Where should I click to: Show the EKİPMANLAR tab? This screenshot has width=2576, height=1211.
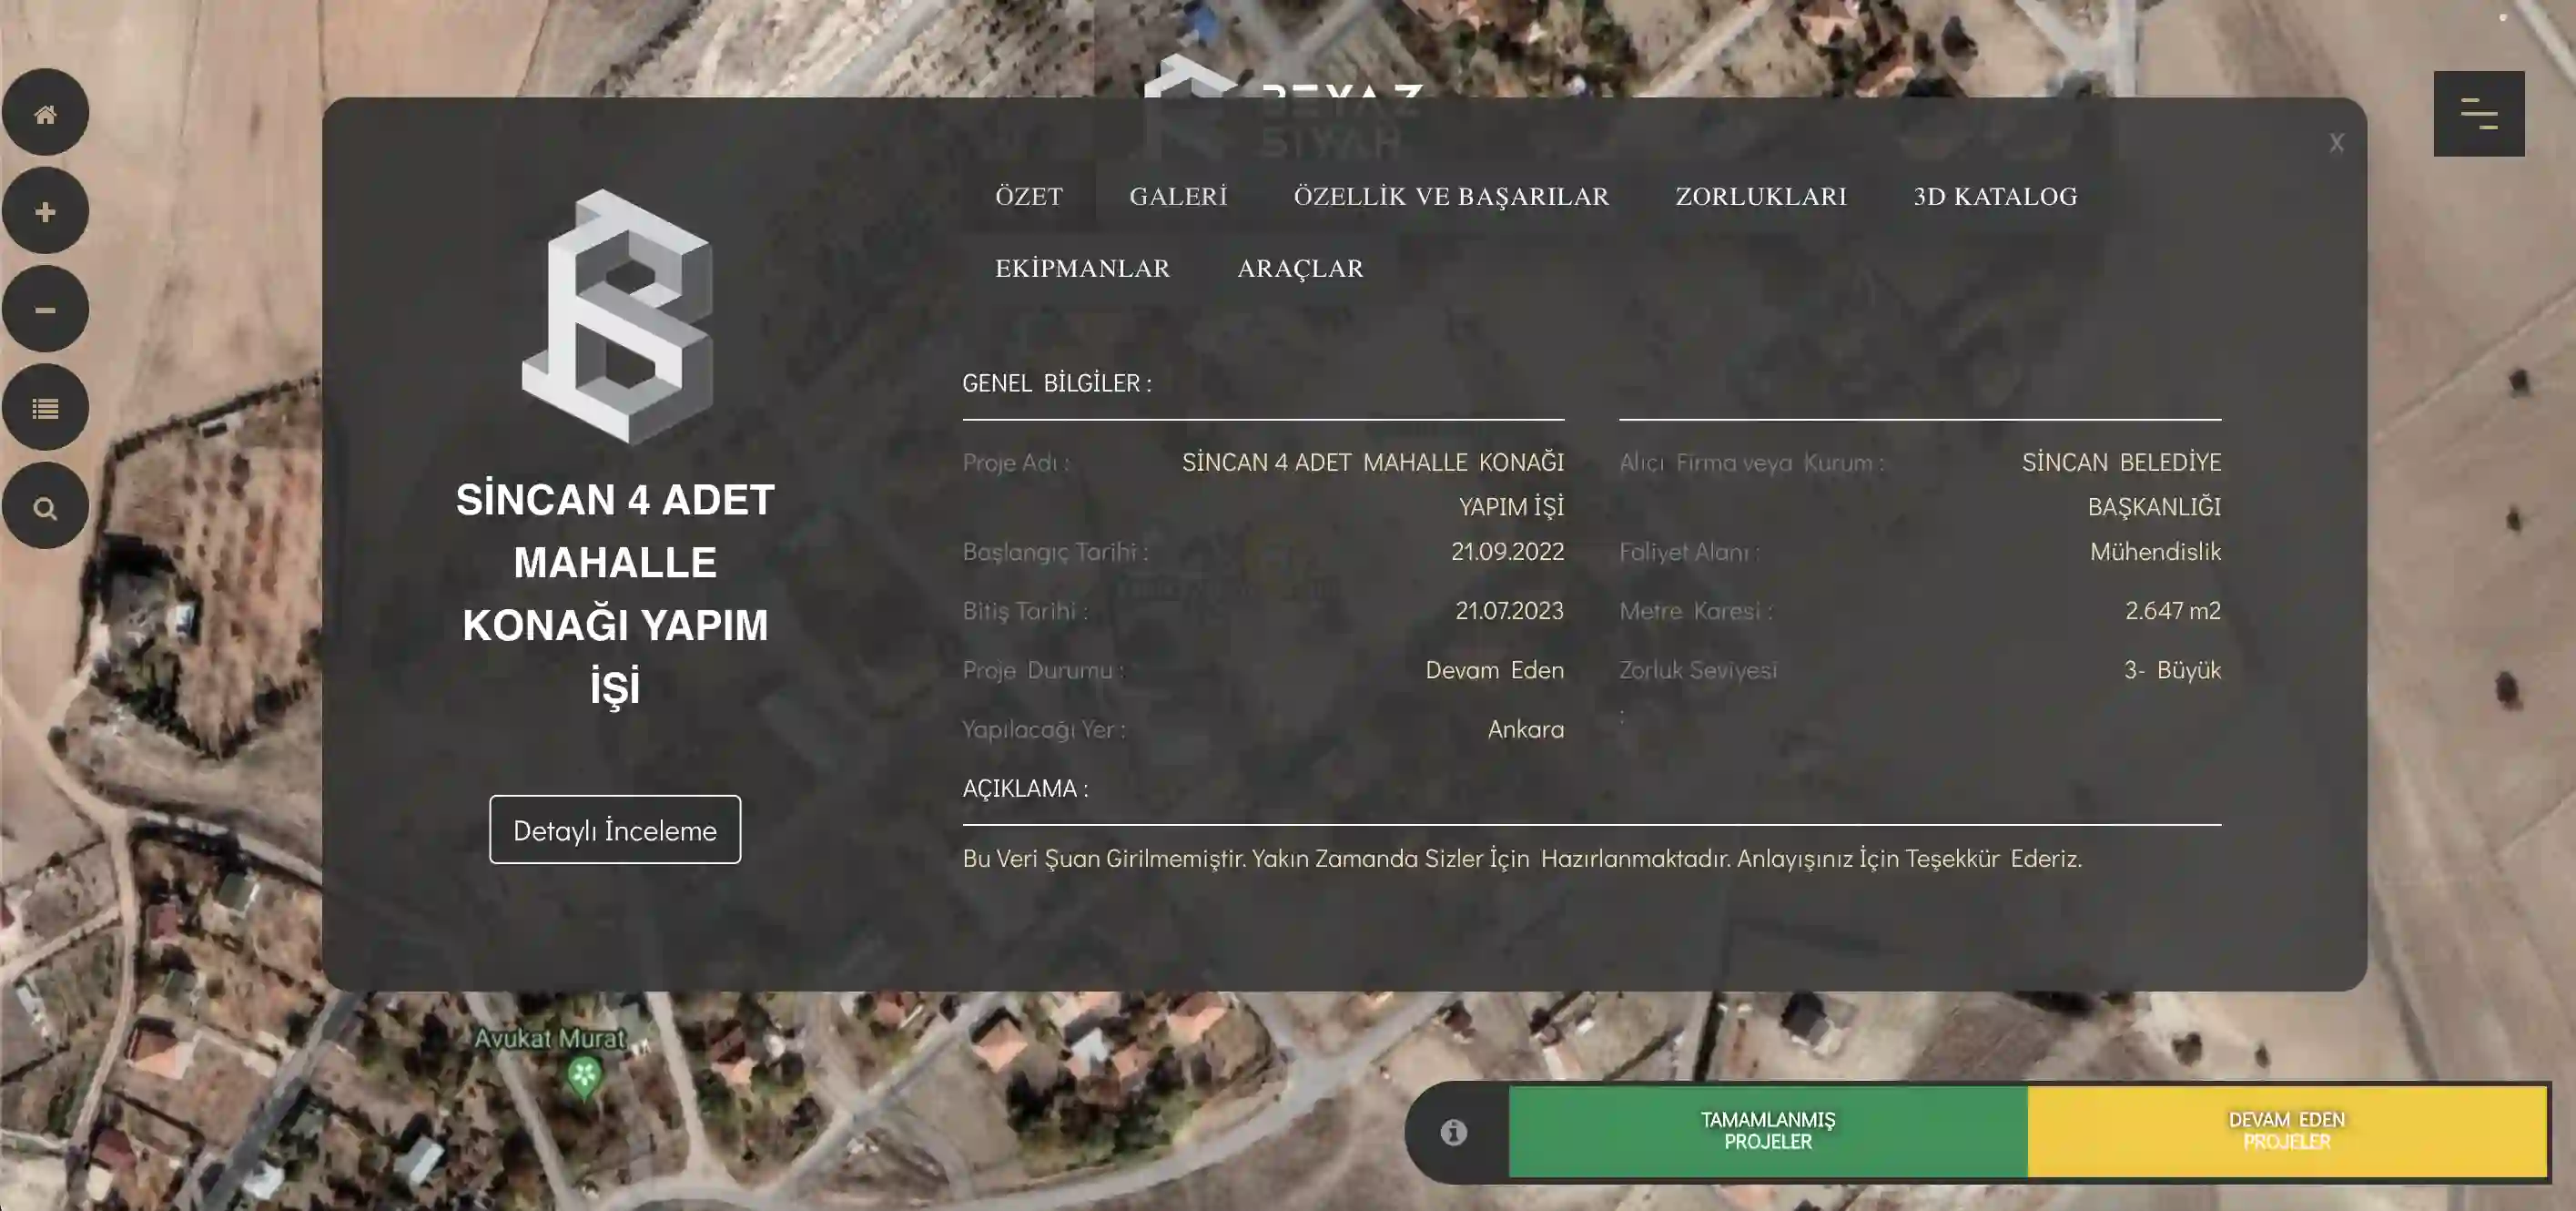1082,269
